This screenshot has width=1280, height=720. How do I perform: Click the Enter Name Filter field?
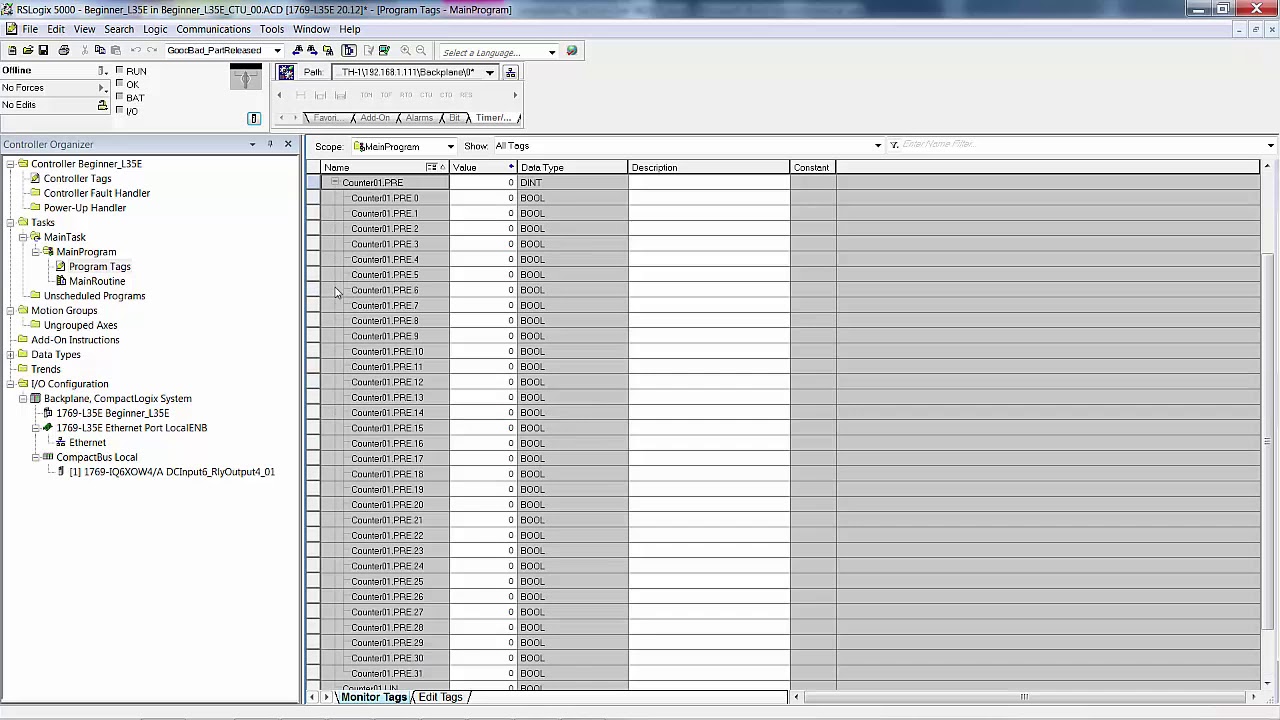coord(1080,145)
